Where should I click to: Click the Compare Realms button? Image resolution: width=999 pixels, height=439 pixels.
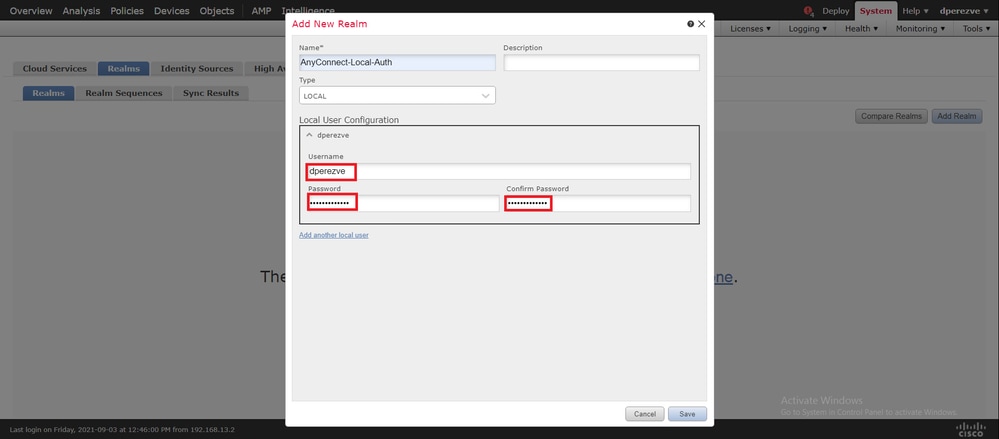891,116
